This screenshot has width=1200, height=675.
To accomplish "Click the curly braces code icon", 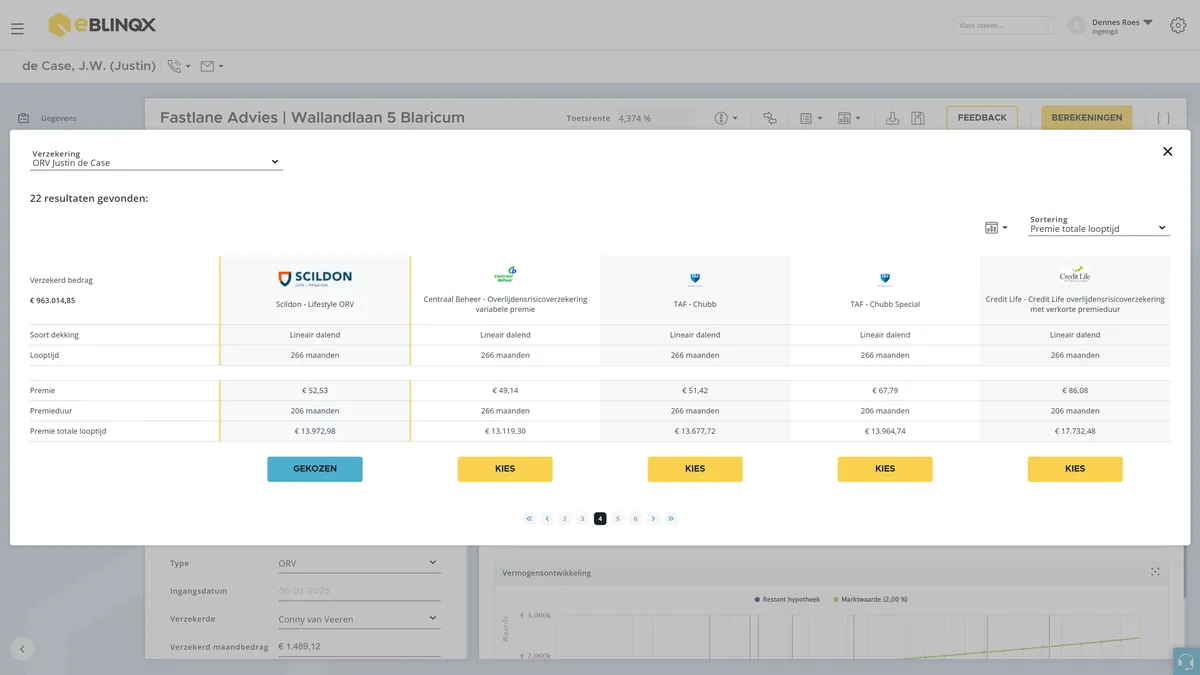I will pos(1163,118).
